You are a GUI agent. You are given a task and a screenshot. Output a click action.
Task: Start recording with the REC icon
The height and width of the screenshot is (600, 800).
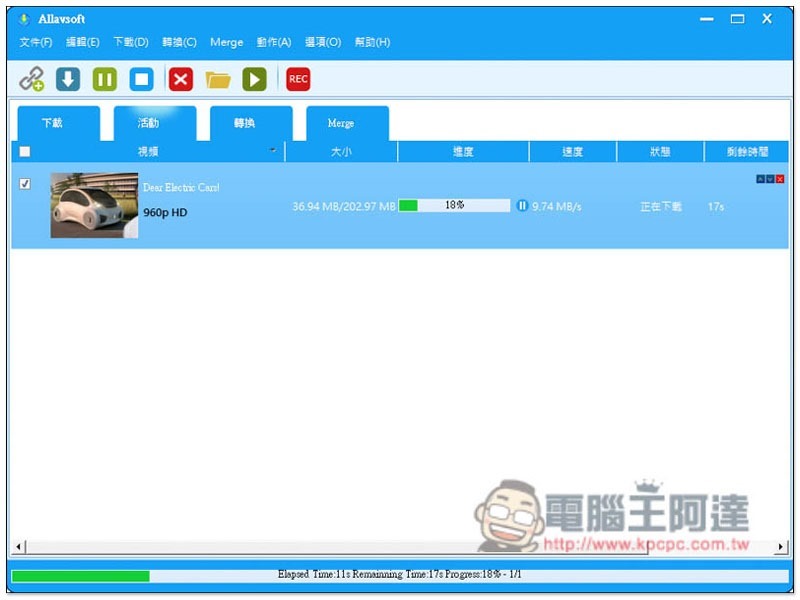click(298, 79)
